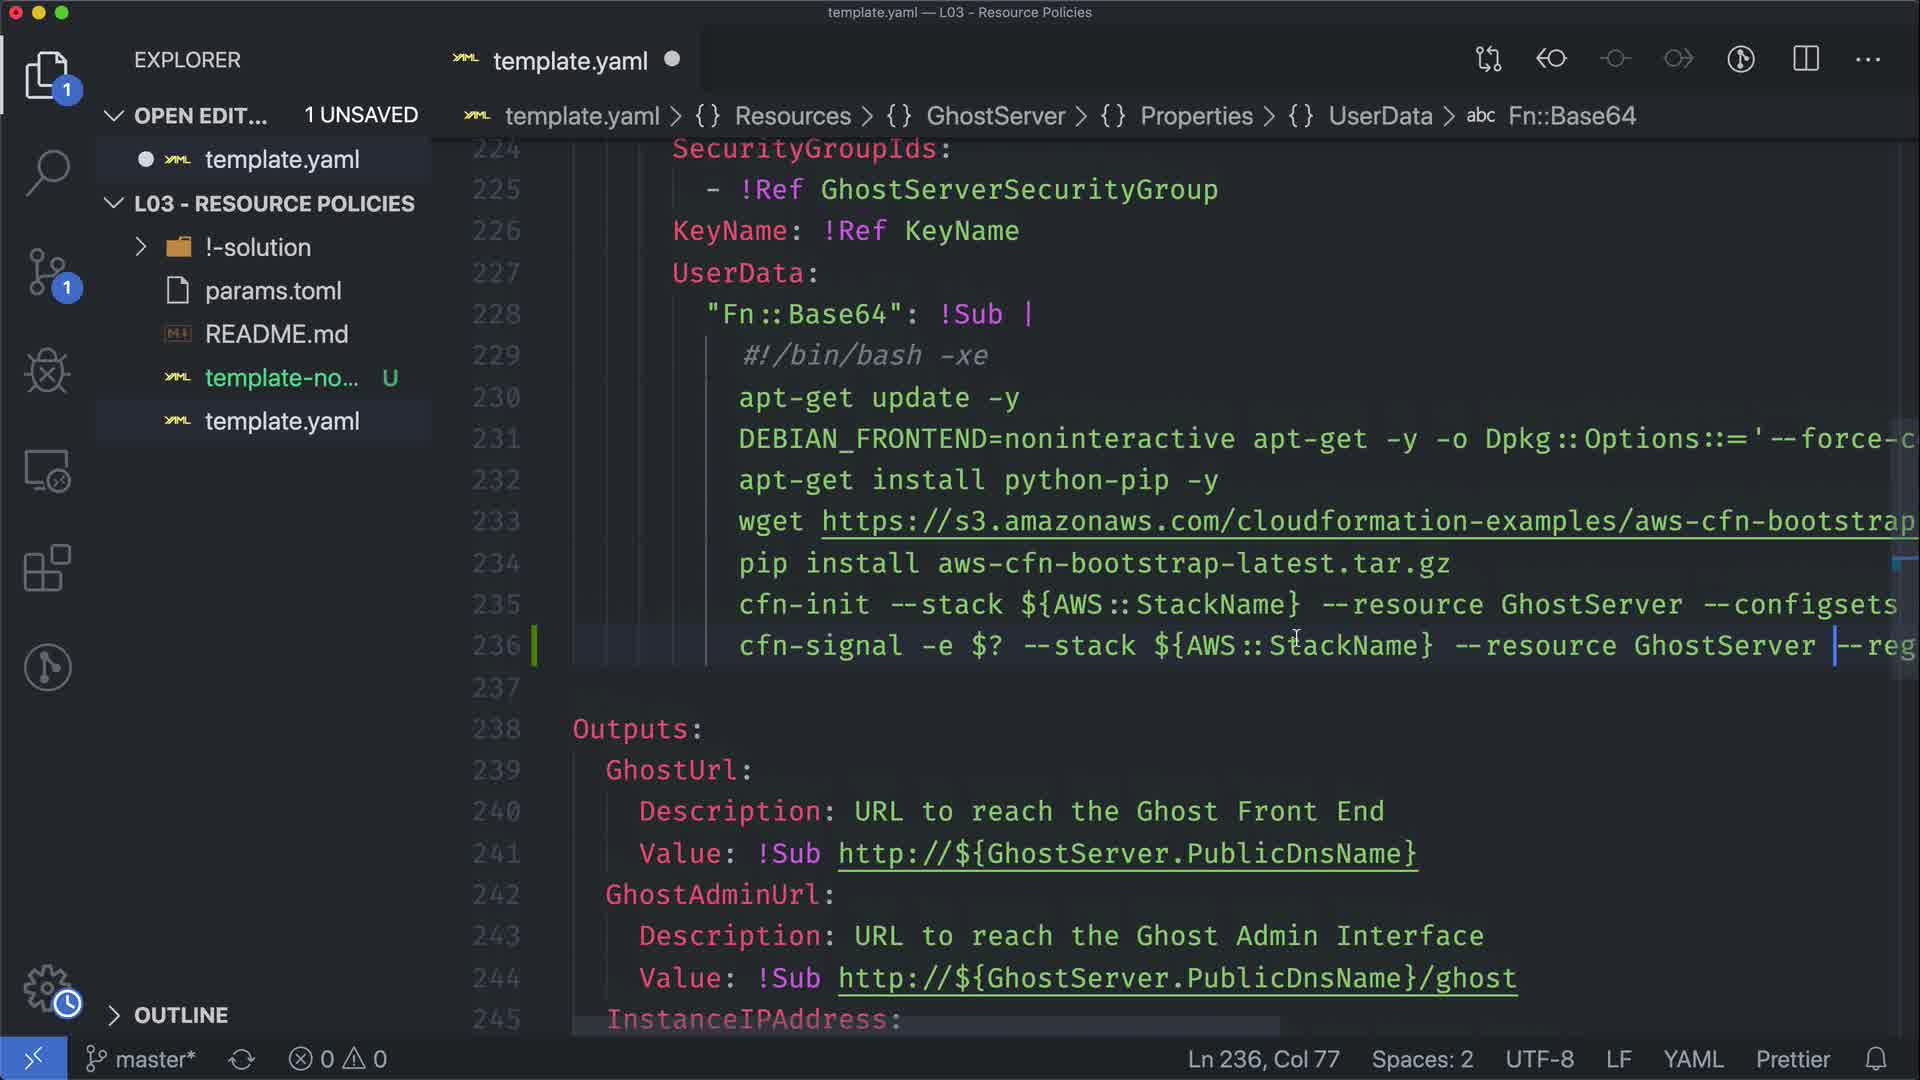1920x1080 pixels.
Task: Open the editor More Actions ellipsis menu
Action: coord(1868,59)
